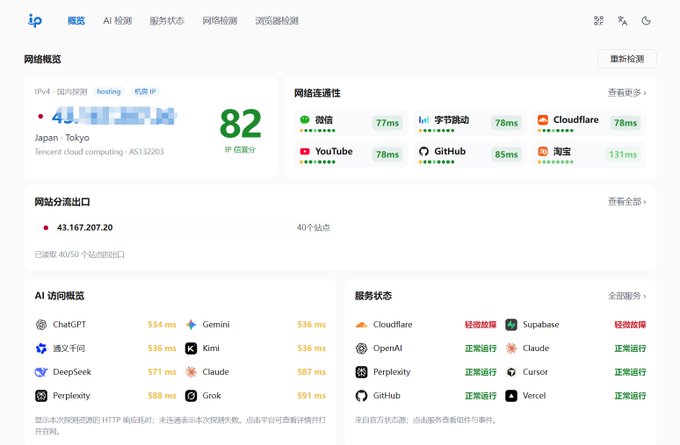Click the ip logo in the header
This screenshot has width=680, height=445.
35,20
